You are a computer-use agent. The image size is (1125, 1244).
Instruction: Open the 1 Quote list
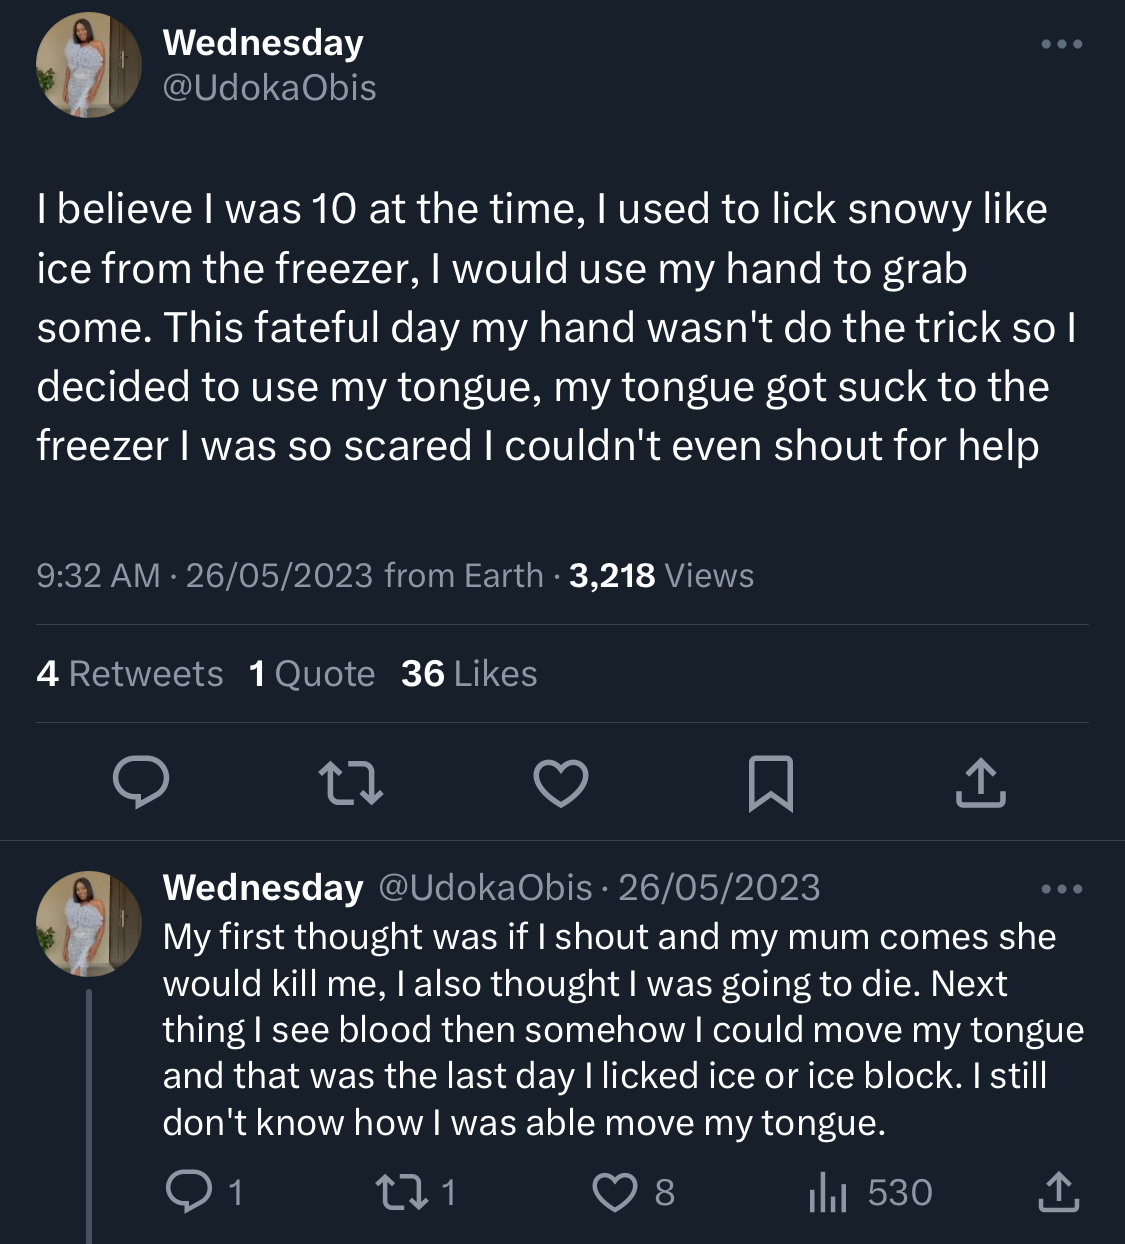[x=312, y=674]
